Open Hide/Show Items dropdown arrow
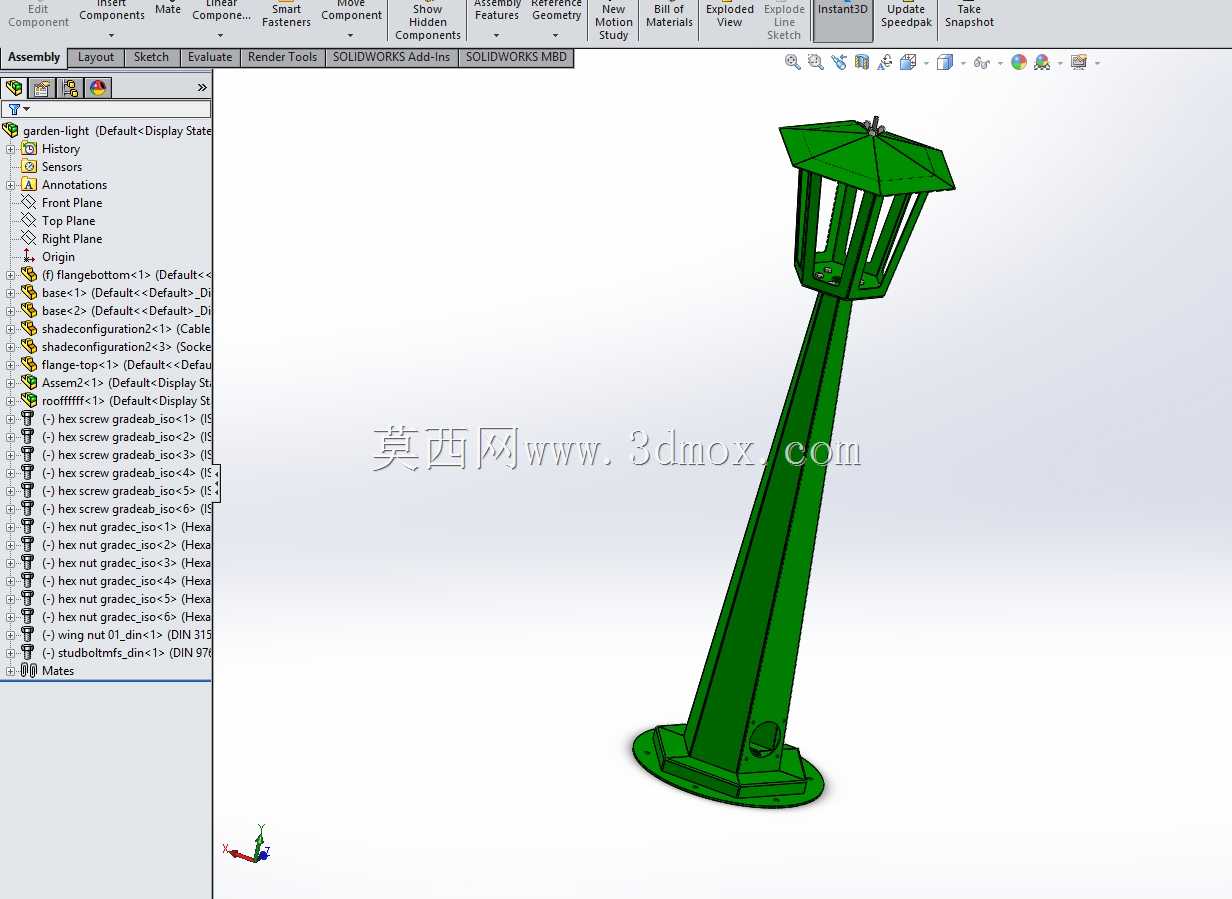The image size is (1232, 899). (x=999, y=63)
